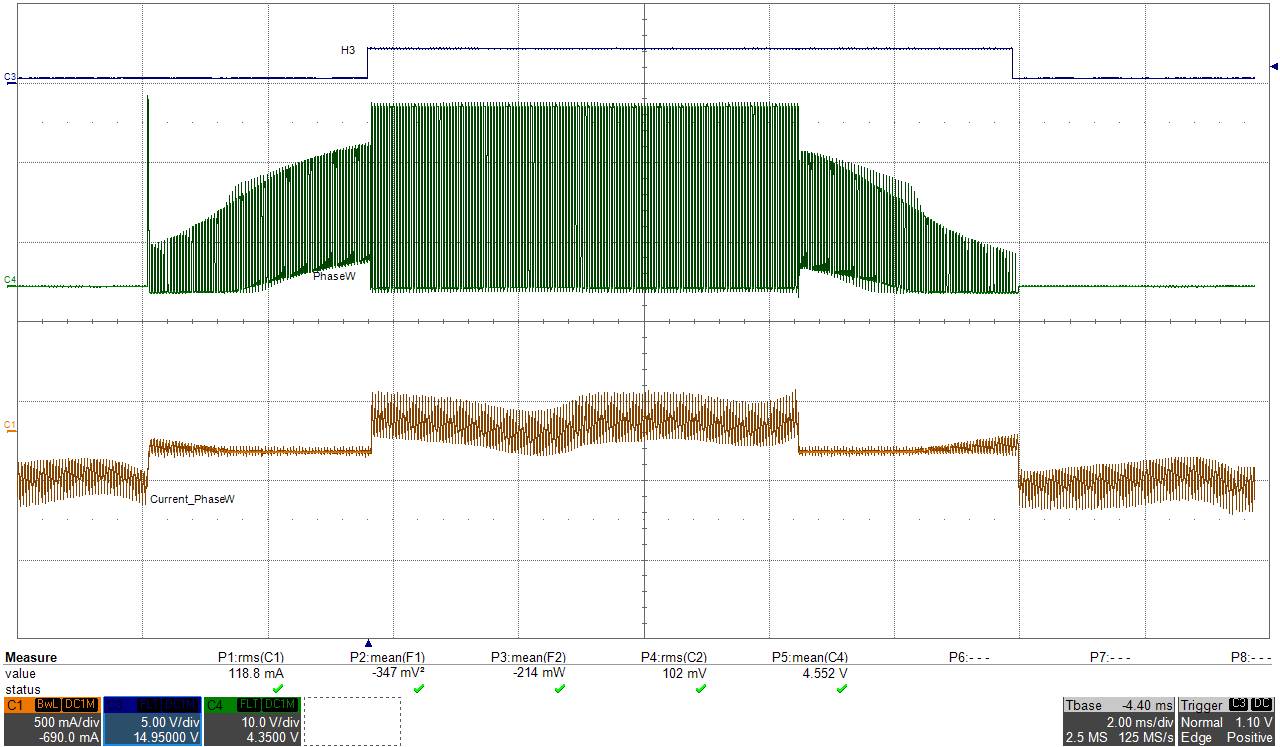The image size is (1280, 747).
Task: Click the status checkmark under P3:mean(F2)
Action: pos(560,689)
